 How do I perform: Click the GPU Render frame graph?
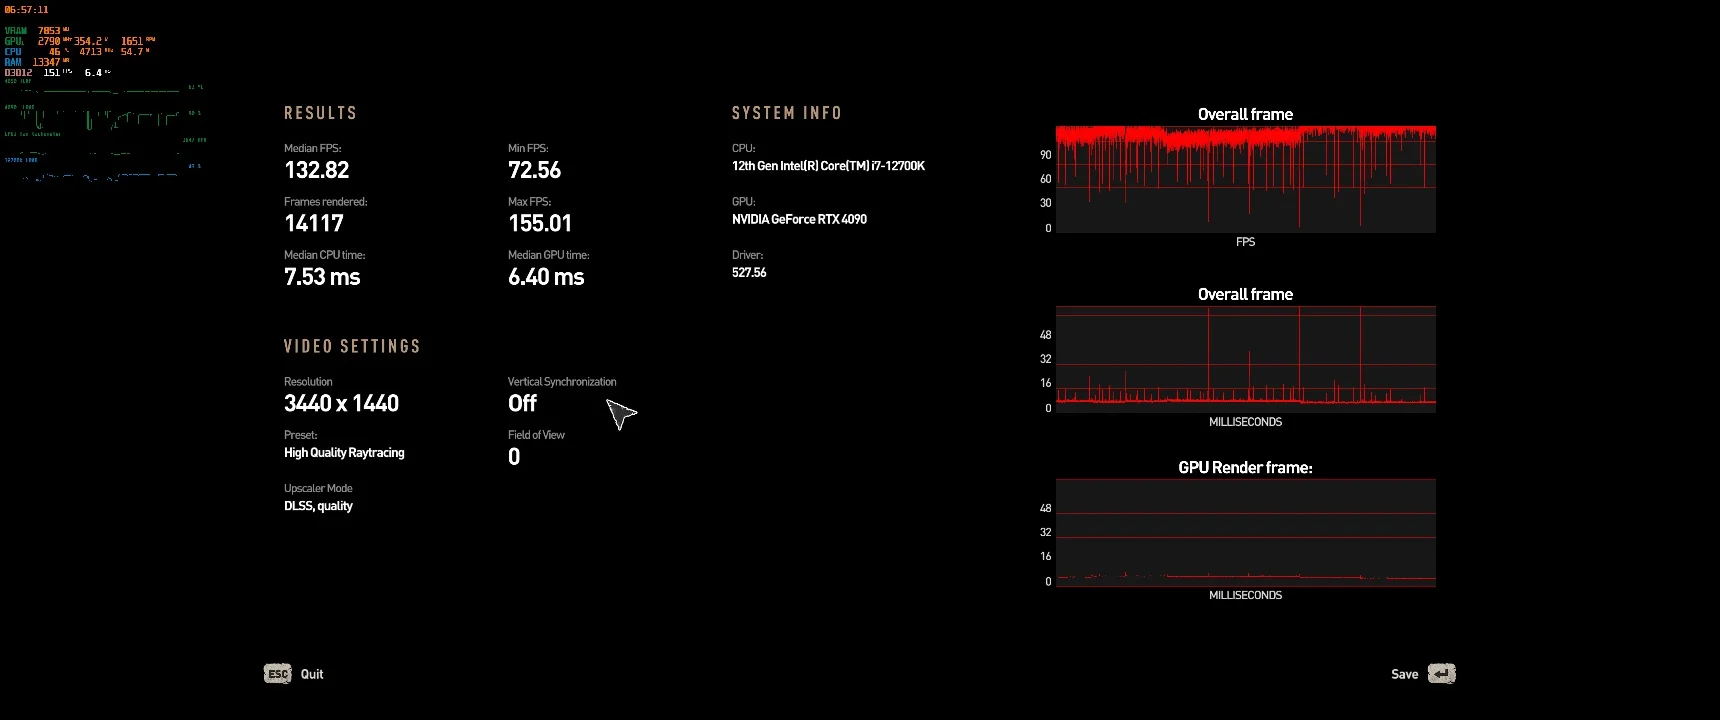pos(1246,533)
